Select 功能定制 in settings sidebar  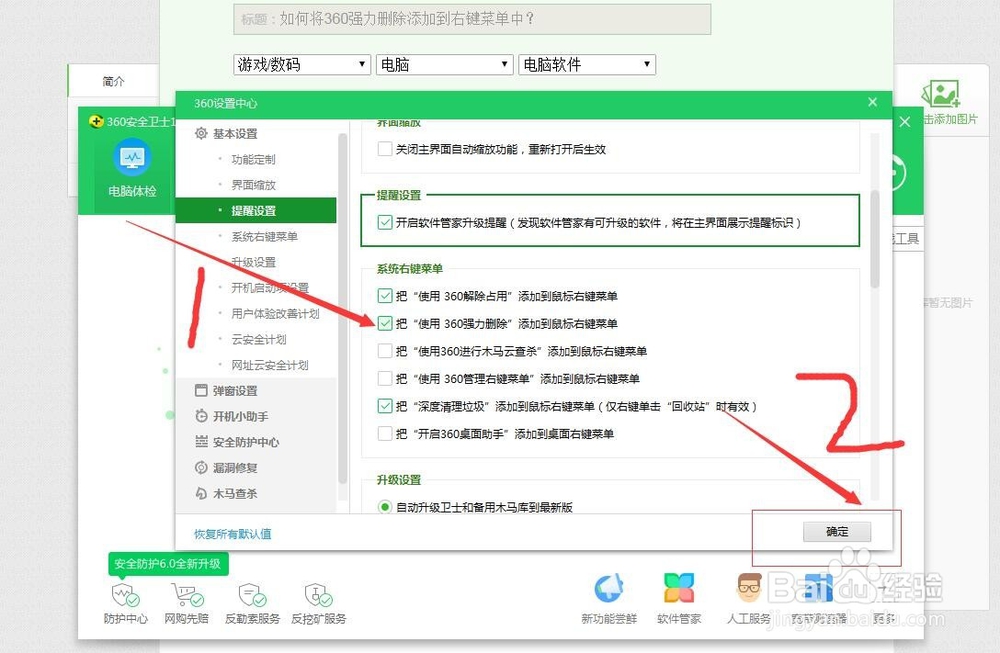(x=253, y=159)
